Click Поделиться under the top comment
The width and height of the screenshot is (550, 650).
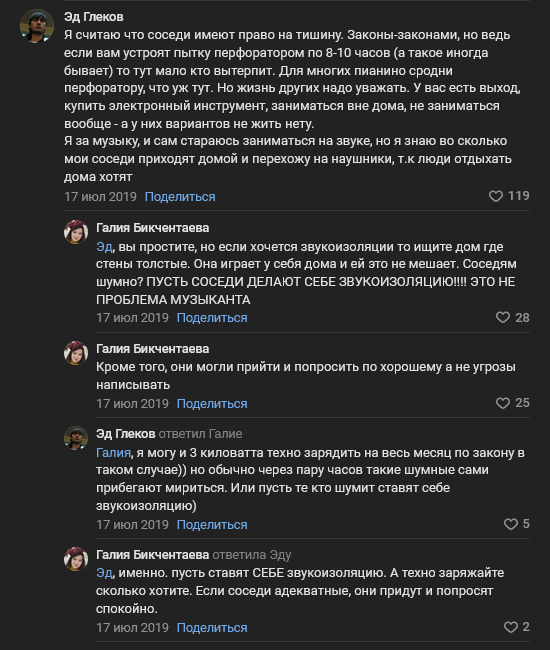pyautogui.click(x=180, y=196)
